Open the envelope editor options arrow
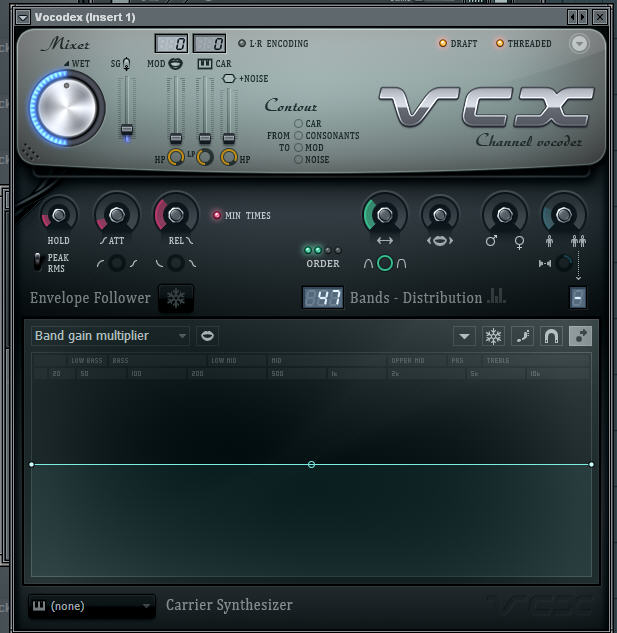The width and height of the screenshot is (617, 633). pyautogui.click(x=464, y=336)
